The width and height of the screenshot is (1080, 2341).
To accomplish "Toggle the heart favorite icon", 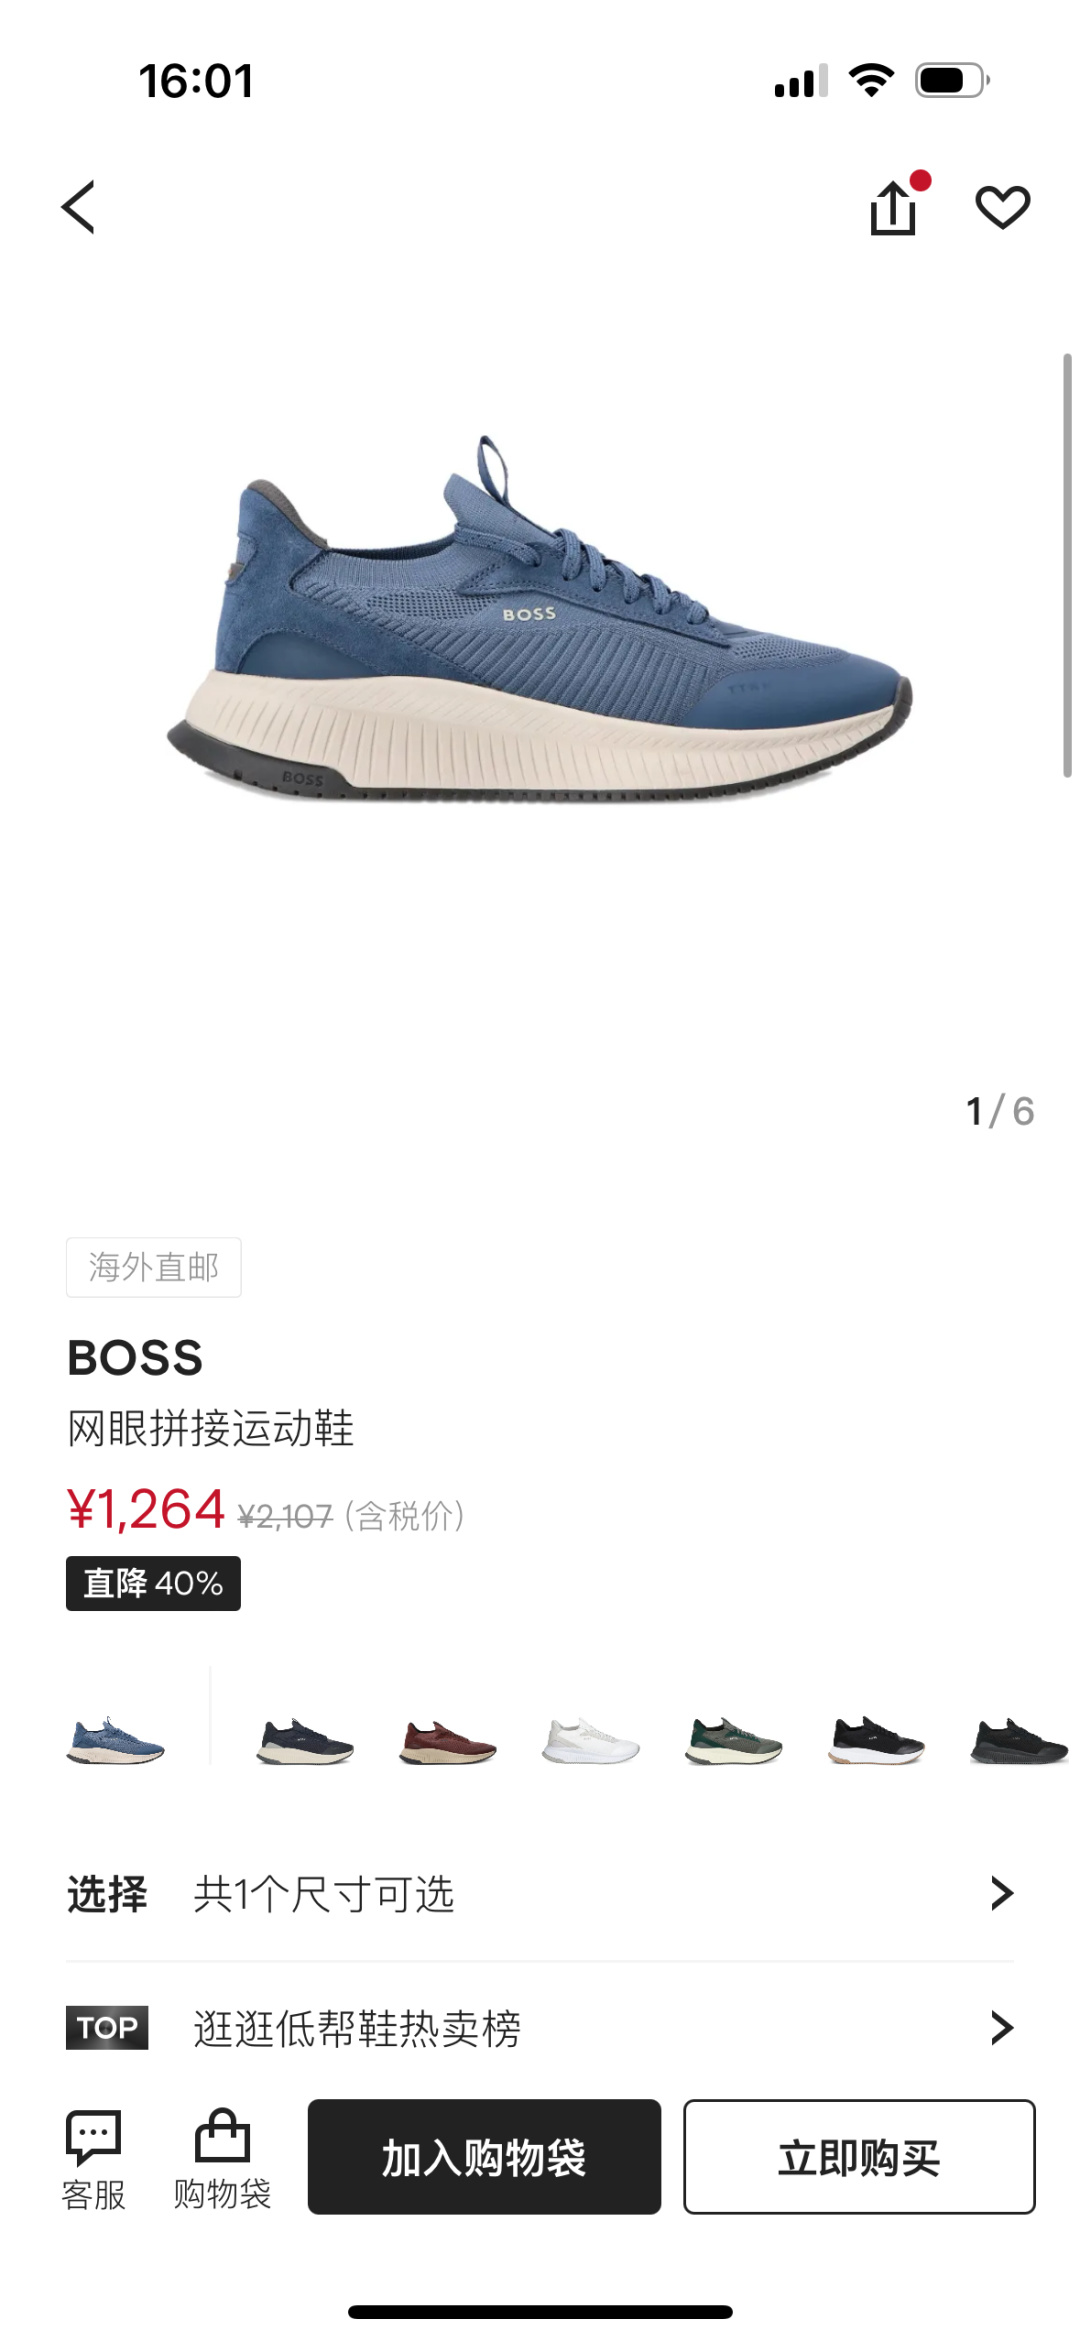I will (x=1002, y=207).
